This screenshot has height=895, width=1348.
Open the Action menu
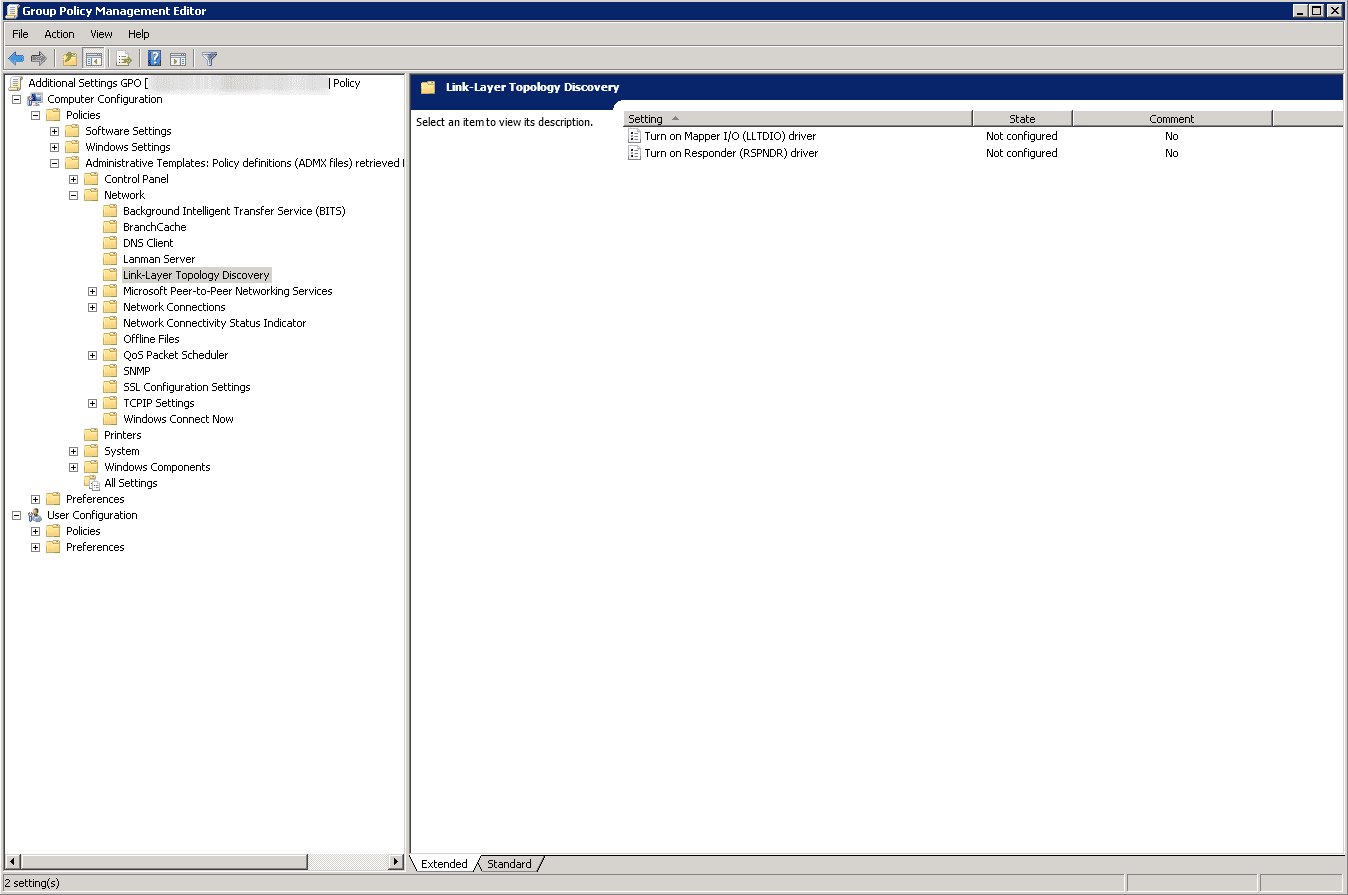pyautogui.click(x=59, y=34)
